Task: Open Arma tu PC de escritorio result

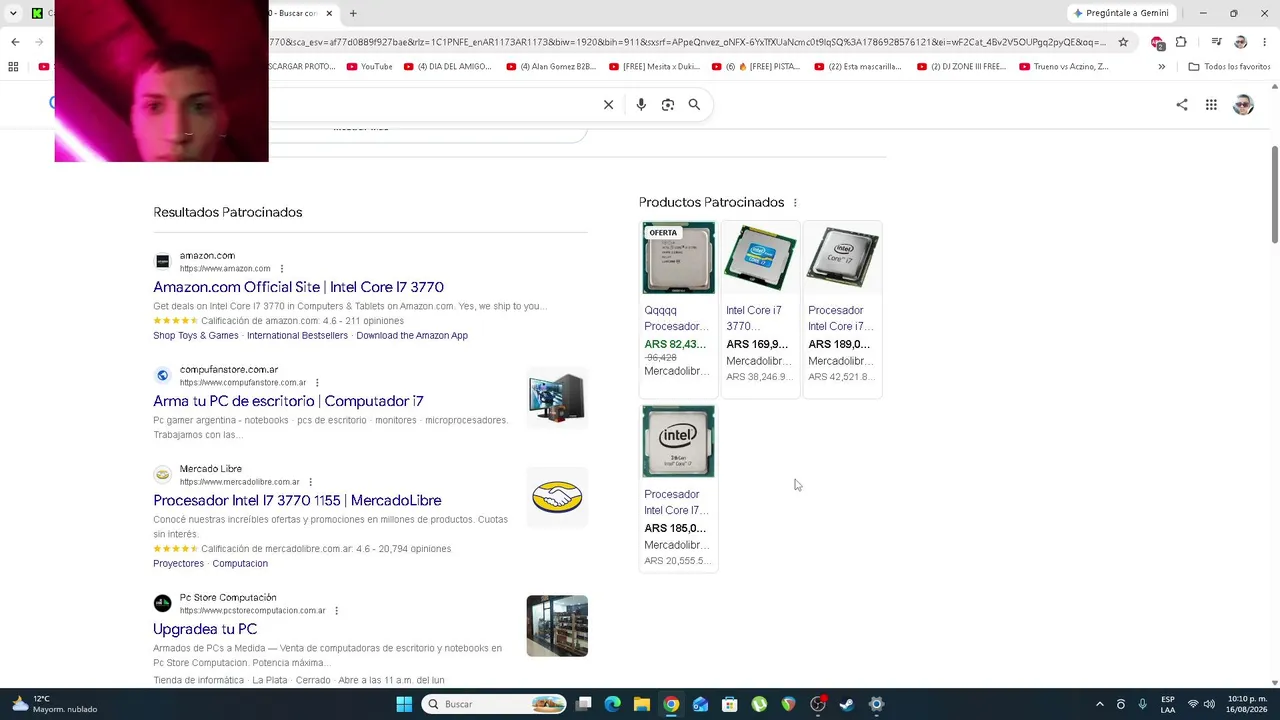Action: coord(288,401)
